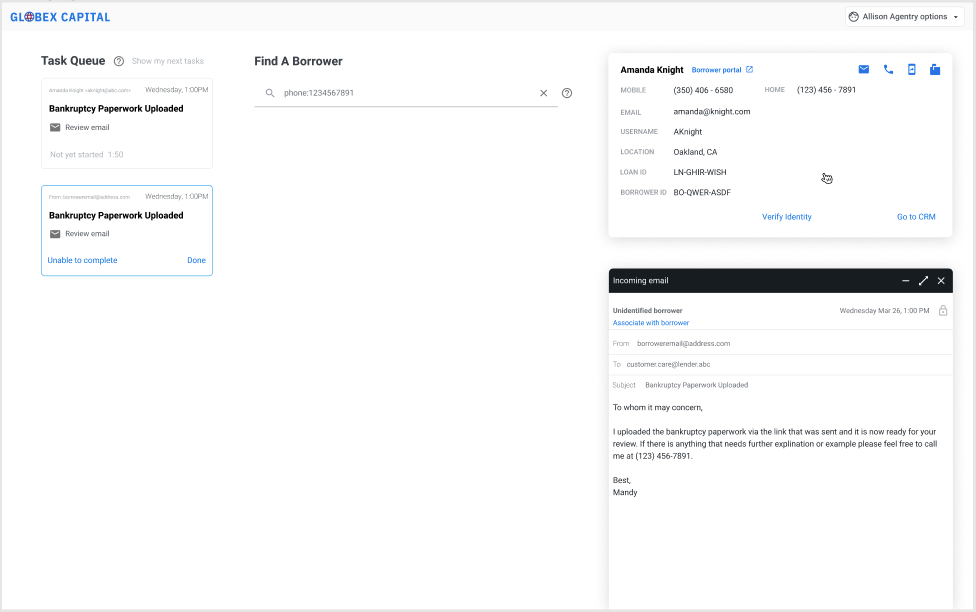Click Unable to complete on the selected task
The width and height of the screenshot is (976, 612).
(82, 260)
